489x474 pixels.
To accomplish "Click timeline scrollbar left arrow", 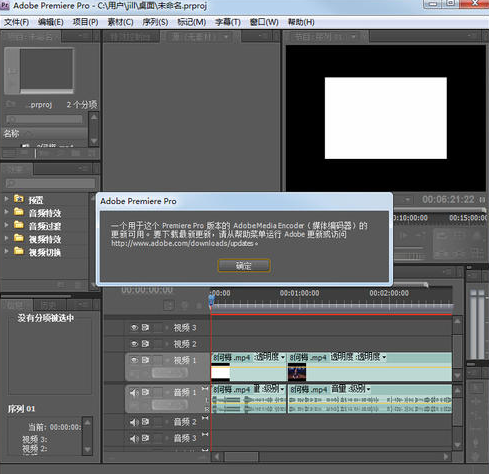I will click(217, 456).
